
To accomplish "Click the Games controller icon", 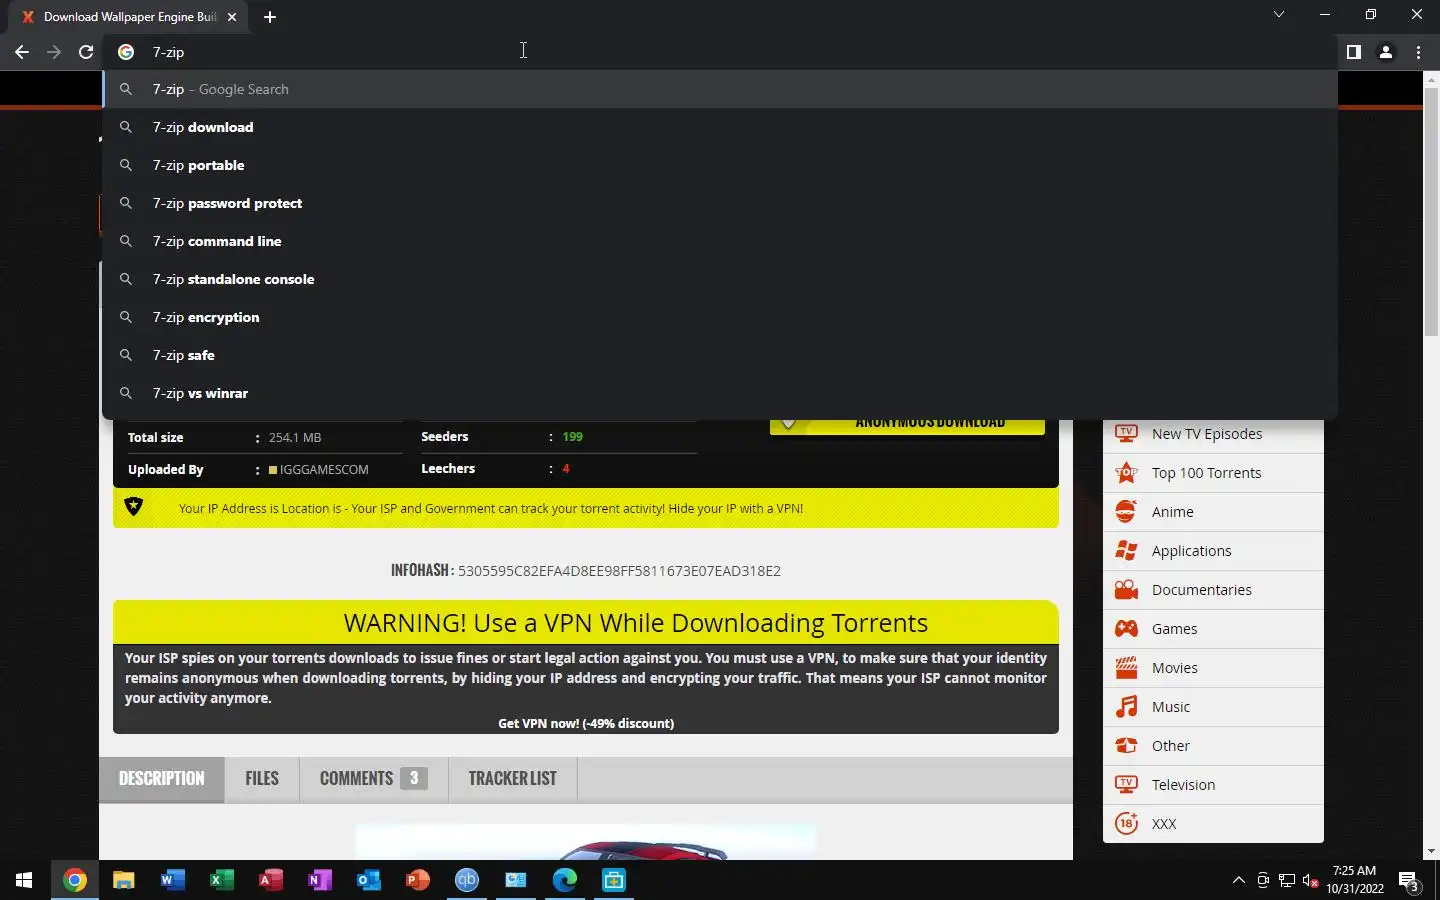I will point(1126,628).
